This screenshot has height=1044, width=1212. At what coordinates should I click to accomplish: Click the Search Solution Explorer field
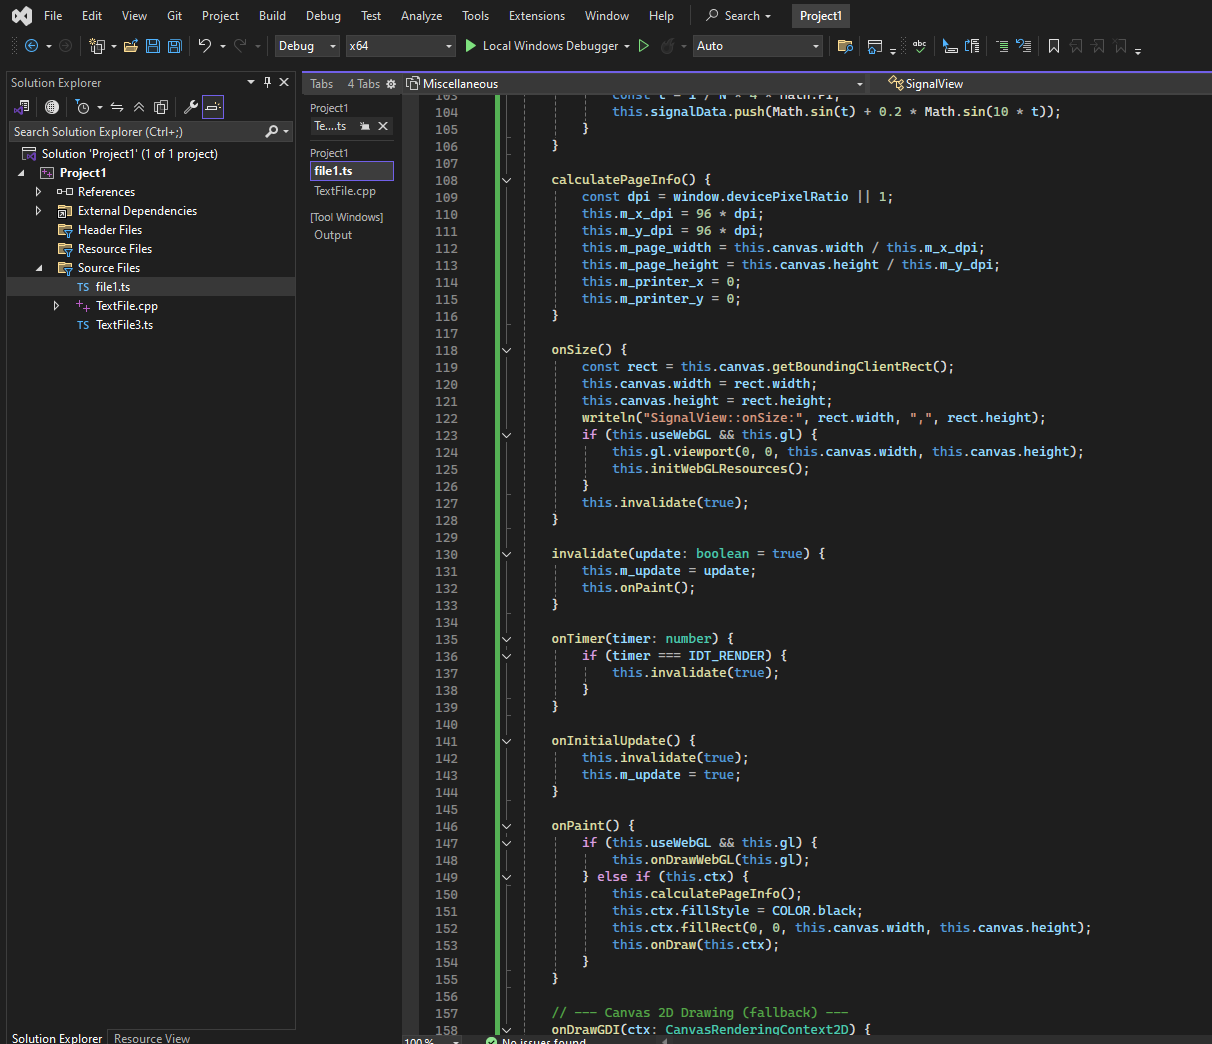pos(135,132)
